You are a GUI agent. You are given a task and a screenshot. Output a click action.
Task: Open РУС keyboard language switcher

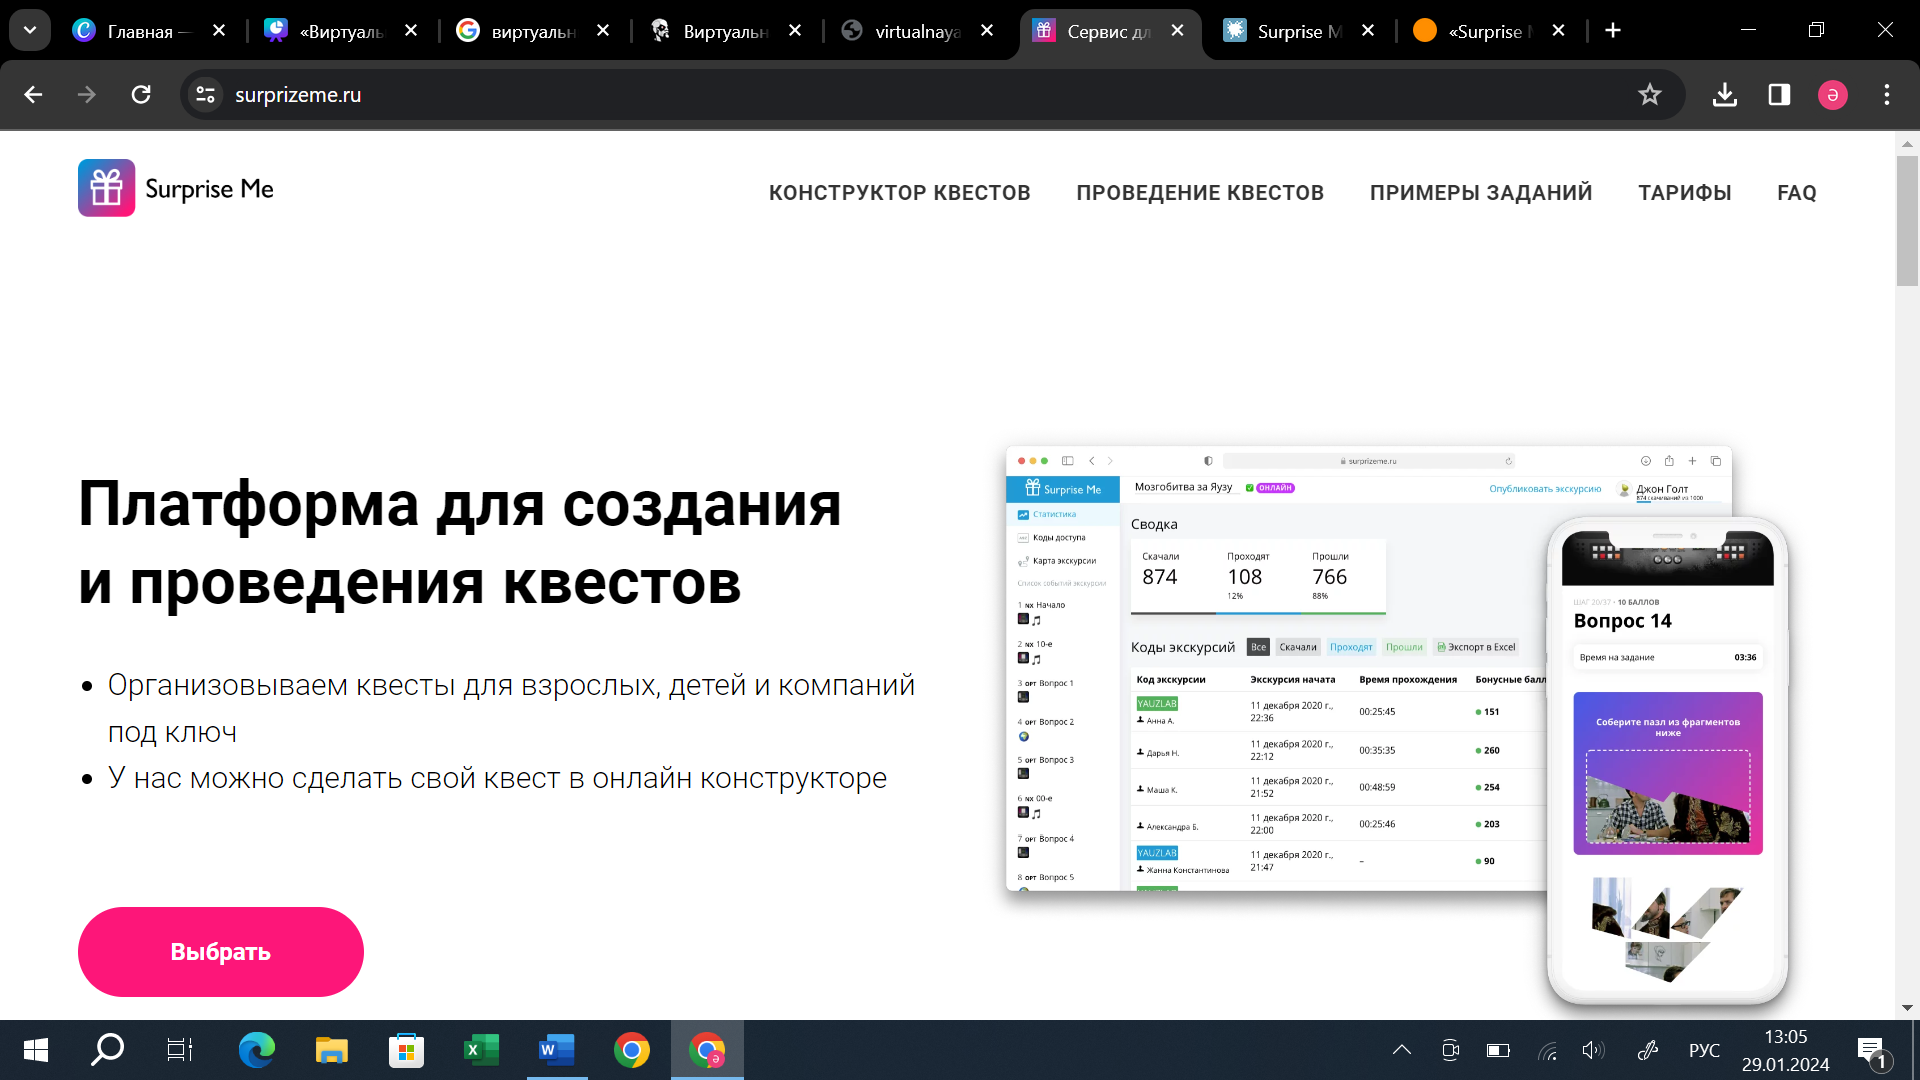click(x=1704, y=1050)
